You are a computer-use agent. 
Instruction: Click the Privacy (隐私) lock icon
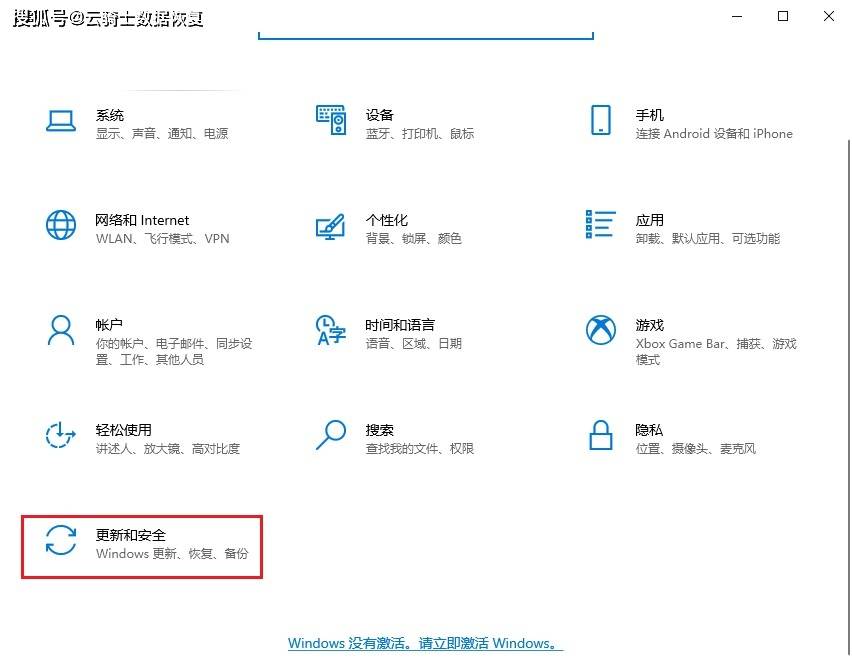[600, 435]
